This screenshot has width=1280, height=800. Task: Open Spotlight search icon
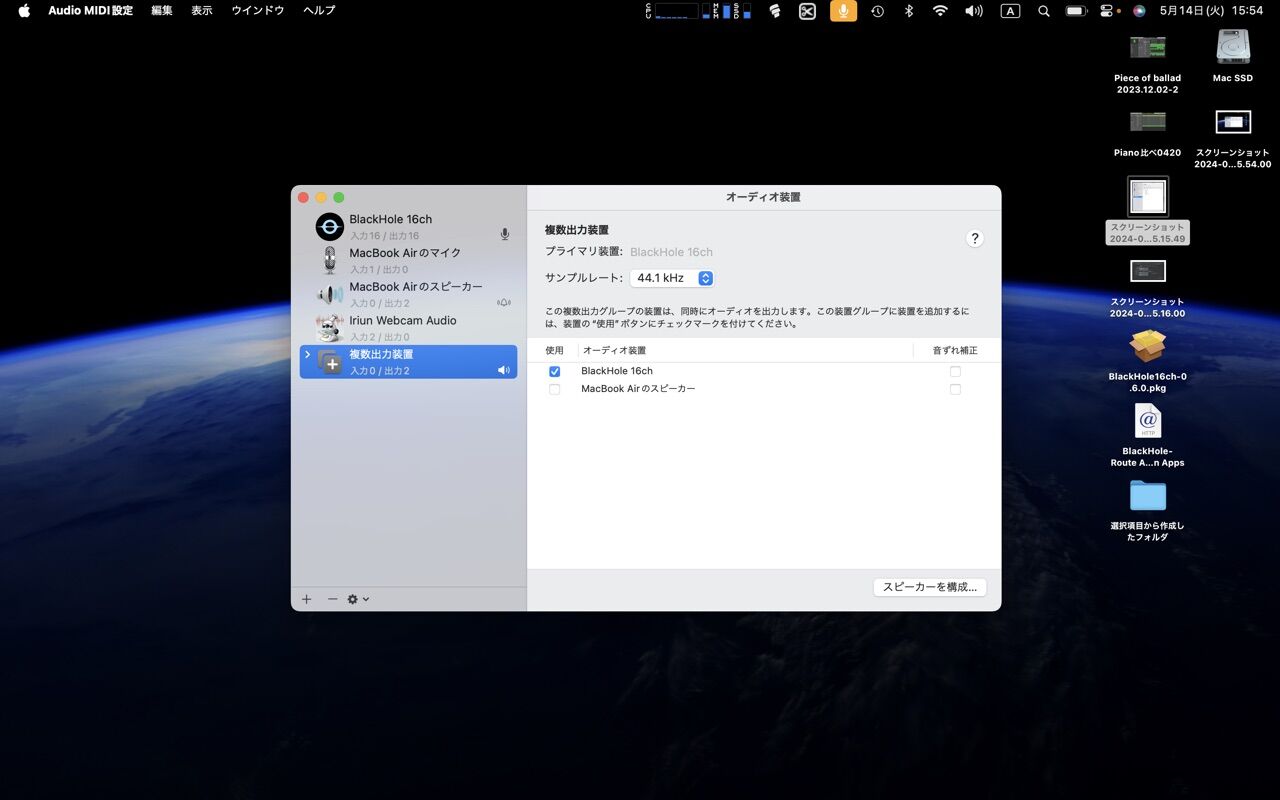[1044, 11]
